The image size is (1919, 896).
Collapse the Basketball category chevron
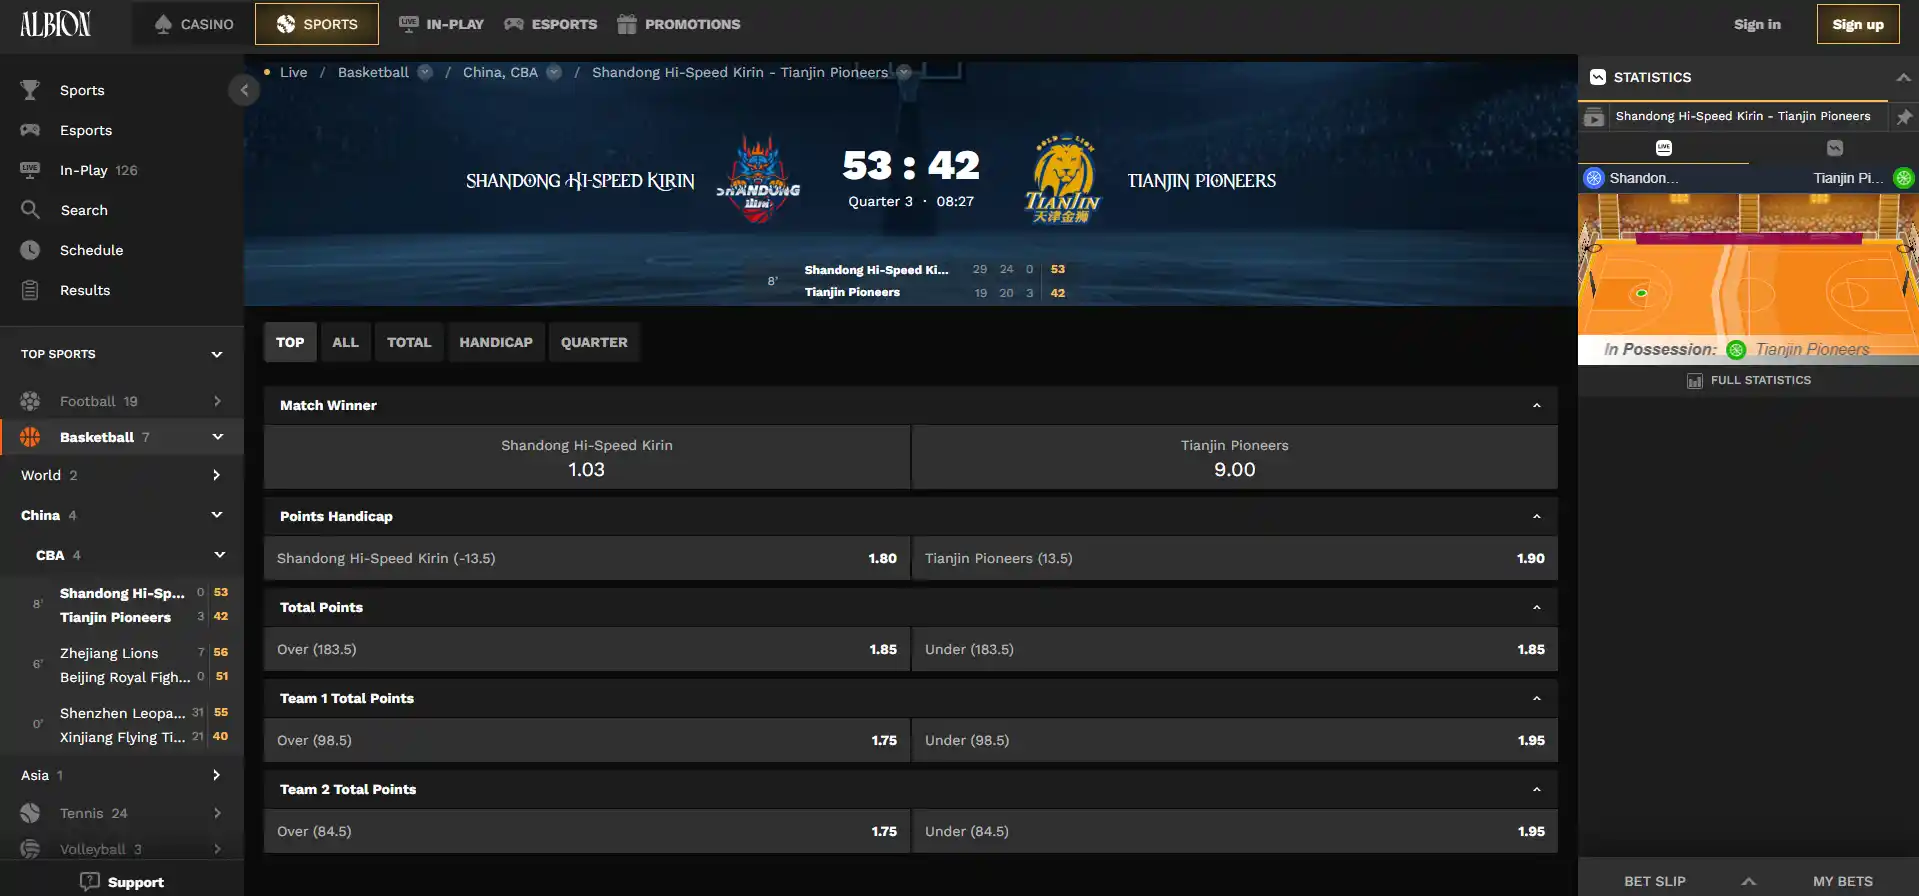(x=217, y=437)
